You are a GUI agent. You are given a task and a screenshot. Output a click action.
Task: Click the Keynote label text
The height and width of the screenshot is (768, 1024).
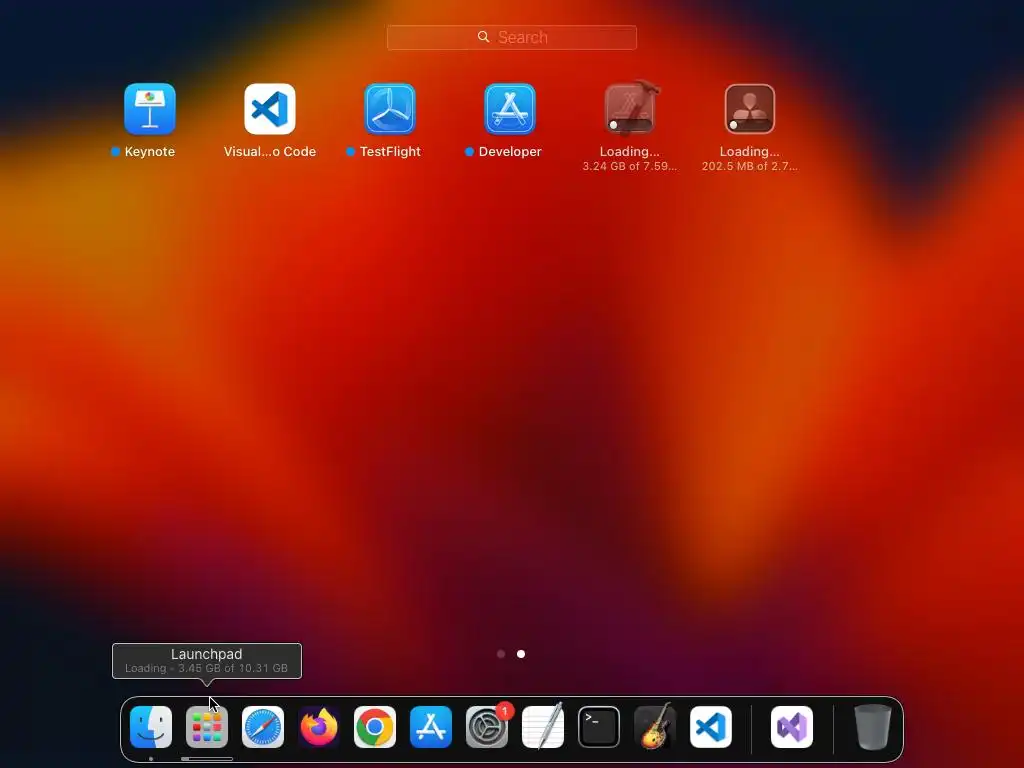150,152
